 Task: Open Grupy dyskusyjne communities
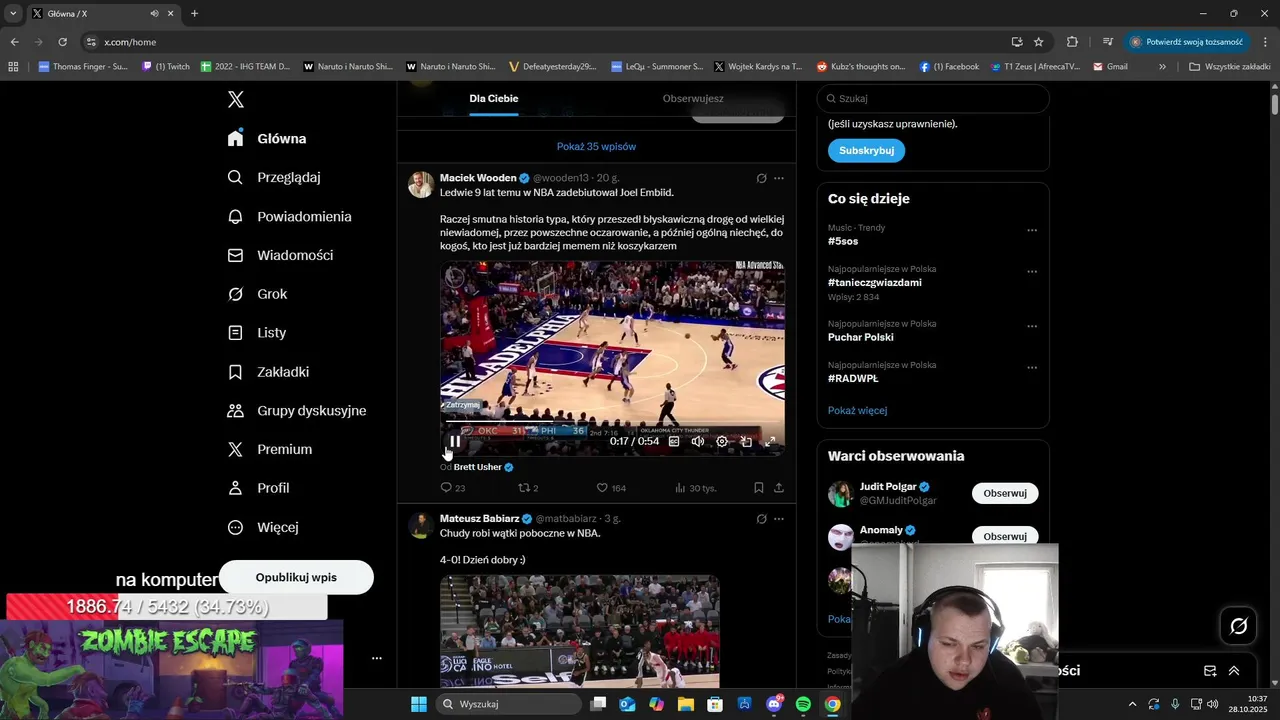click(x=297, y=410)
